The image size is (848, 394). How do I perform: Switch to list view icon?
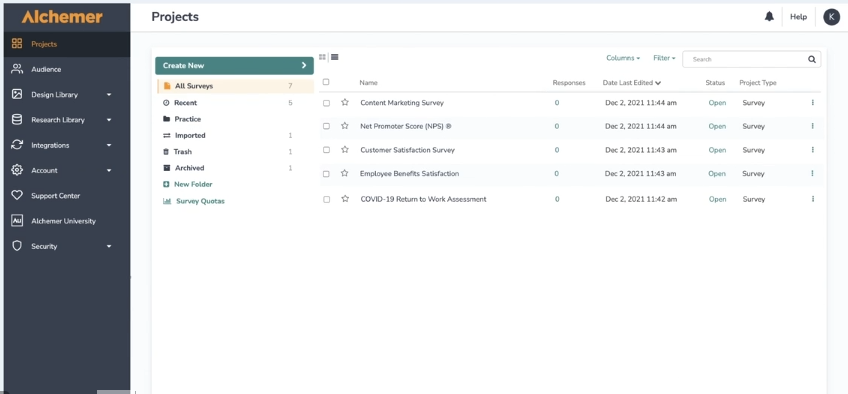pos(335,57)
